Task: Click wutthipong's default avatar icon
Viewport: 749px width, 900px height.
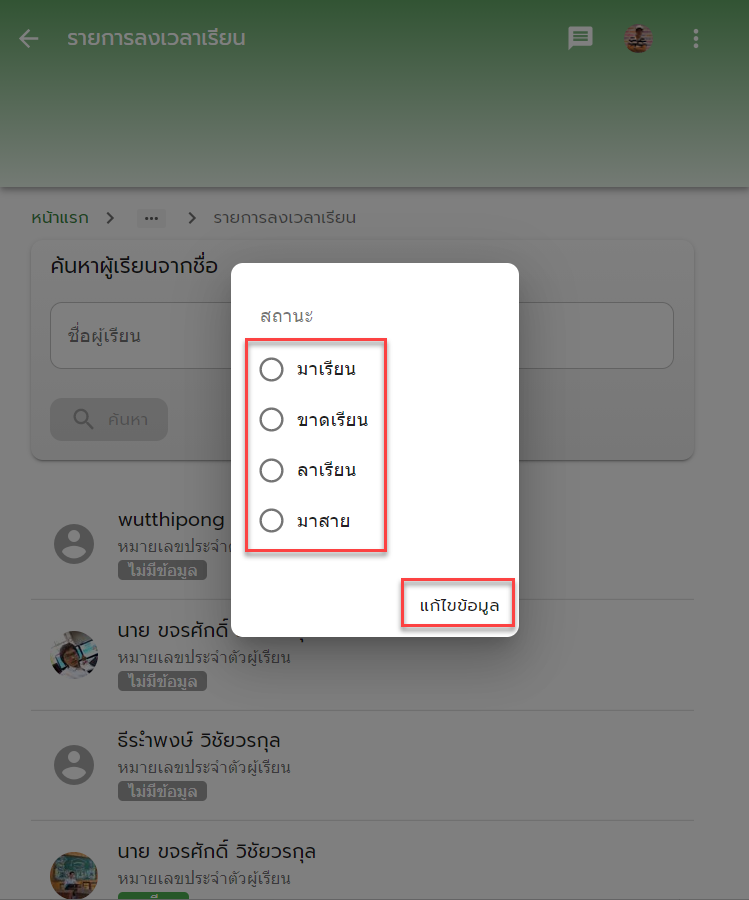Action: (74, 544)
